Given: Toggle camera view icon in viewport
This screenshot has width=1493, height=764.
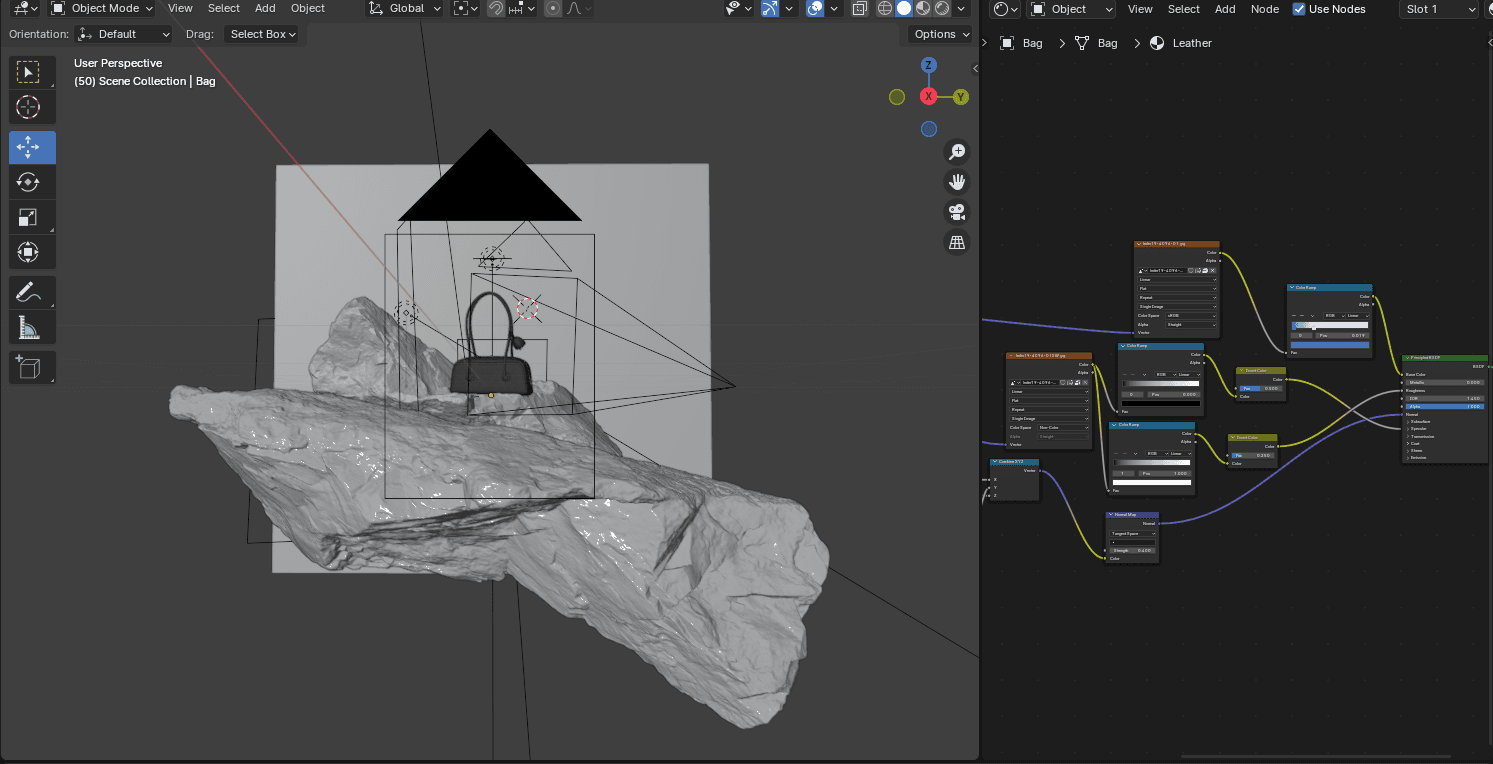Looking at the screenshot, I should pyautogui.click(x=957, y=212).
